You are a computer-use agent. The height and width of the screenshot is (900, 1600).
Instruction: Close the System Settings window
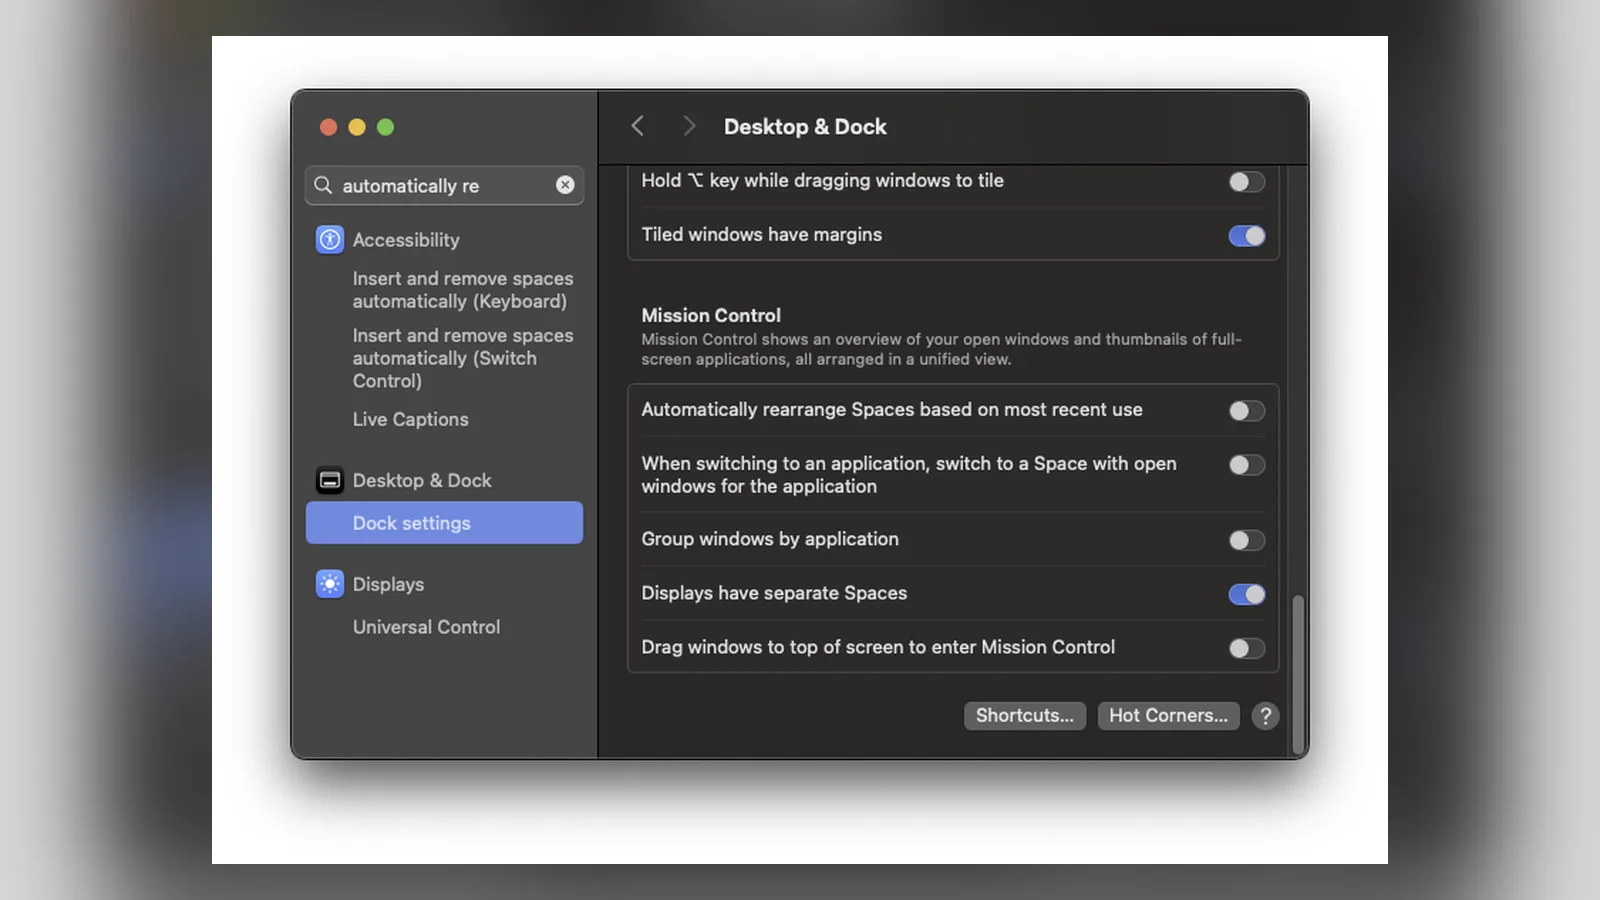[x=328, y=127]
